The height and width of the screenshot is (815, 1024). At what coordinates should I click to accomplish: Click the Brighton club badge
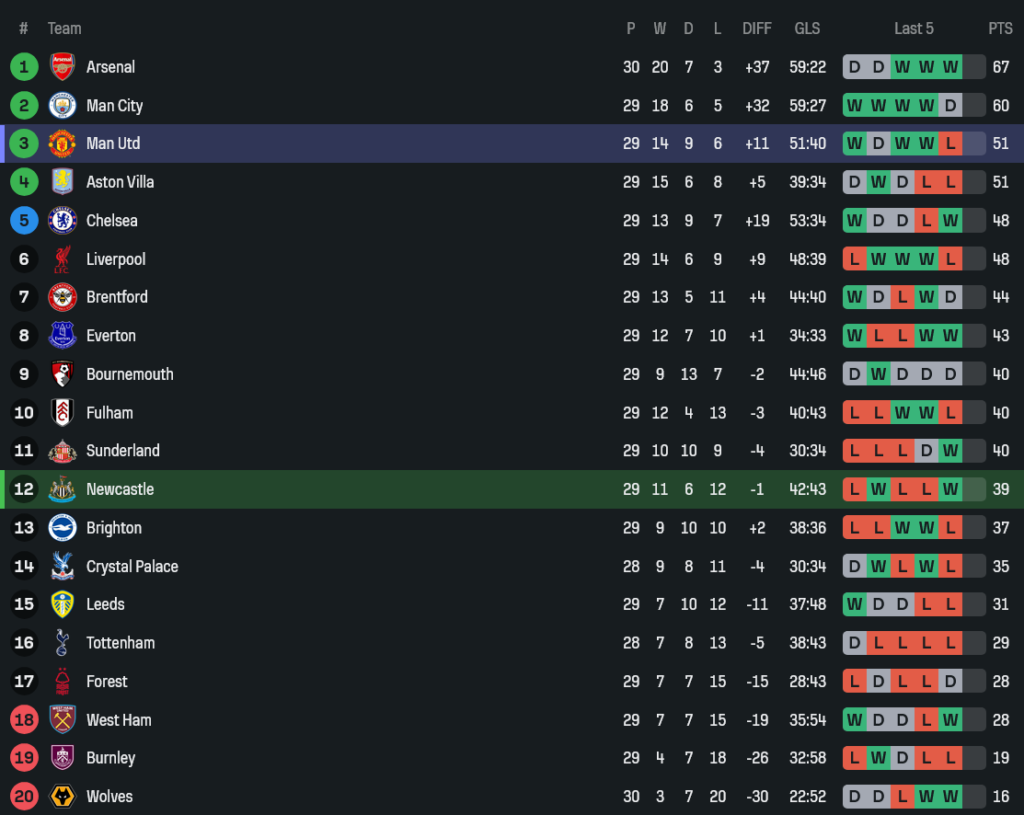click(x=62, y=528)
